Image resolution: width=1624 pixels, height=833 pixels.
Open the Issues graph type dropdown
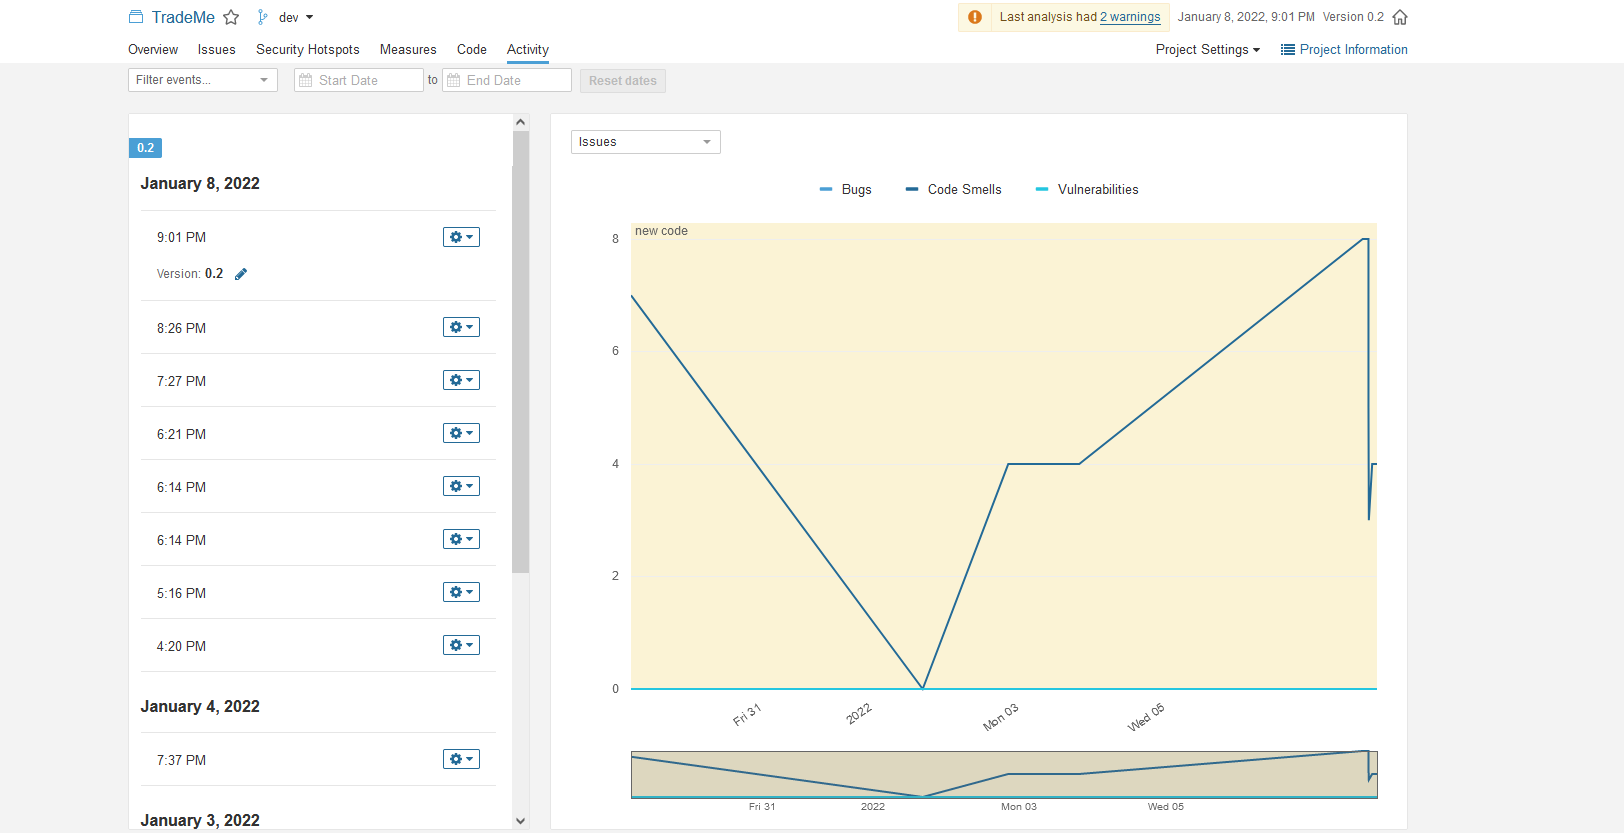tap(646, 142)
